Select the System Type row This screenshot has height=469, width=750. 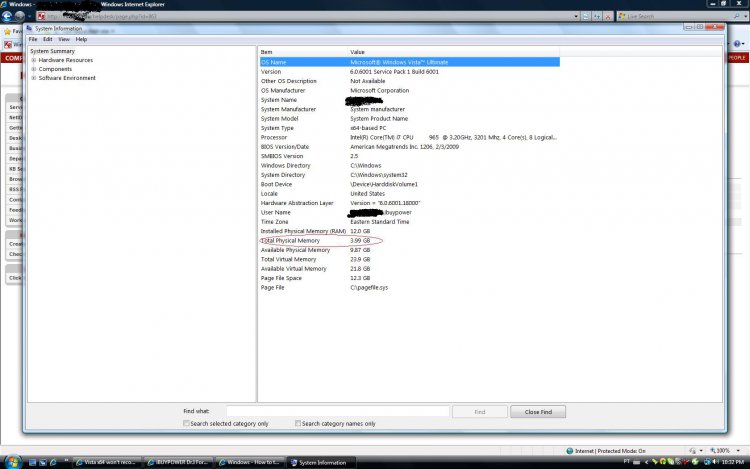coord(409,128)
